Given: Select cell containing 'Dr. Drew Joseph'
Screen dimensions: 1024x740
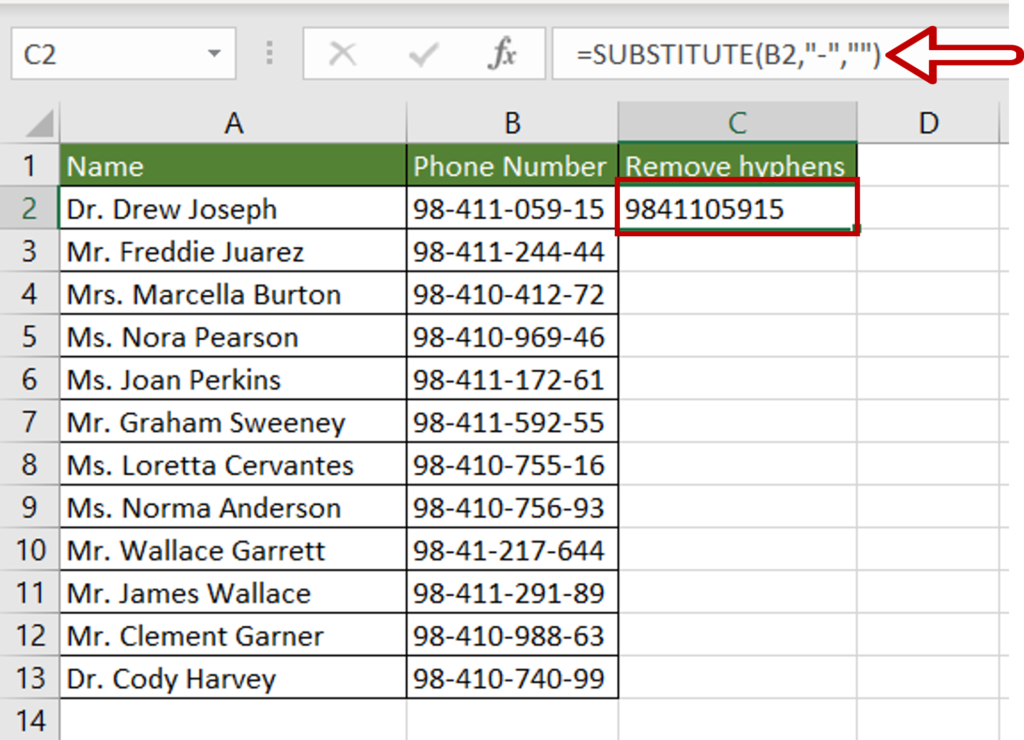Looking at the screenshot, I should 233,208.
